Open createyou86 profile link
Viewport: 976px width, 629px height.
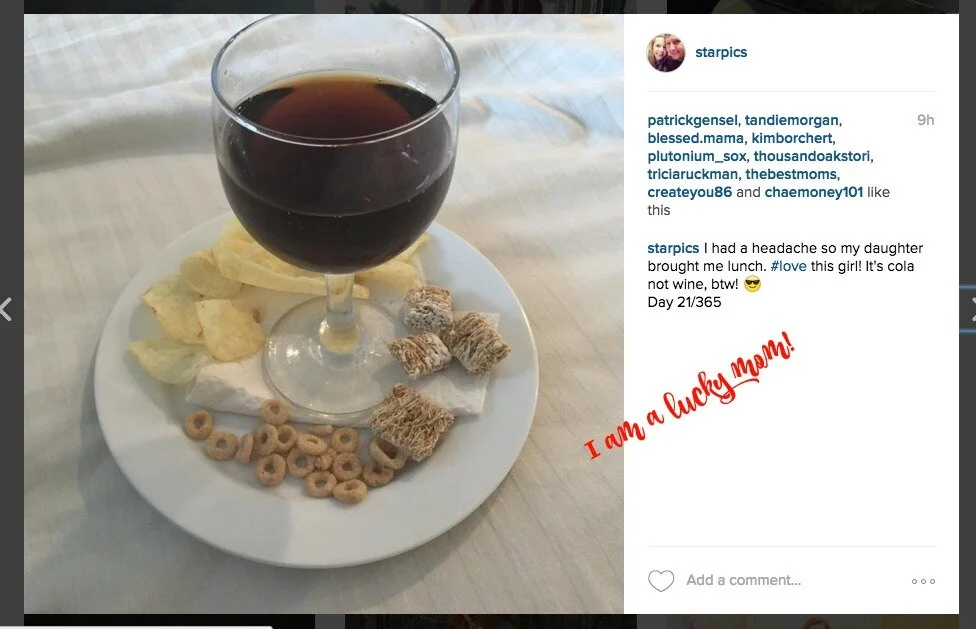[690, 192]
